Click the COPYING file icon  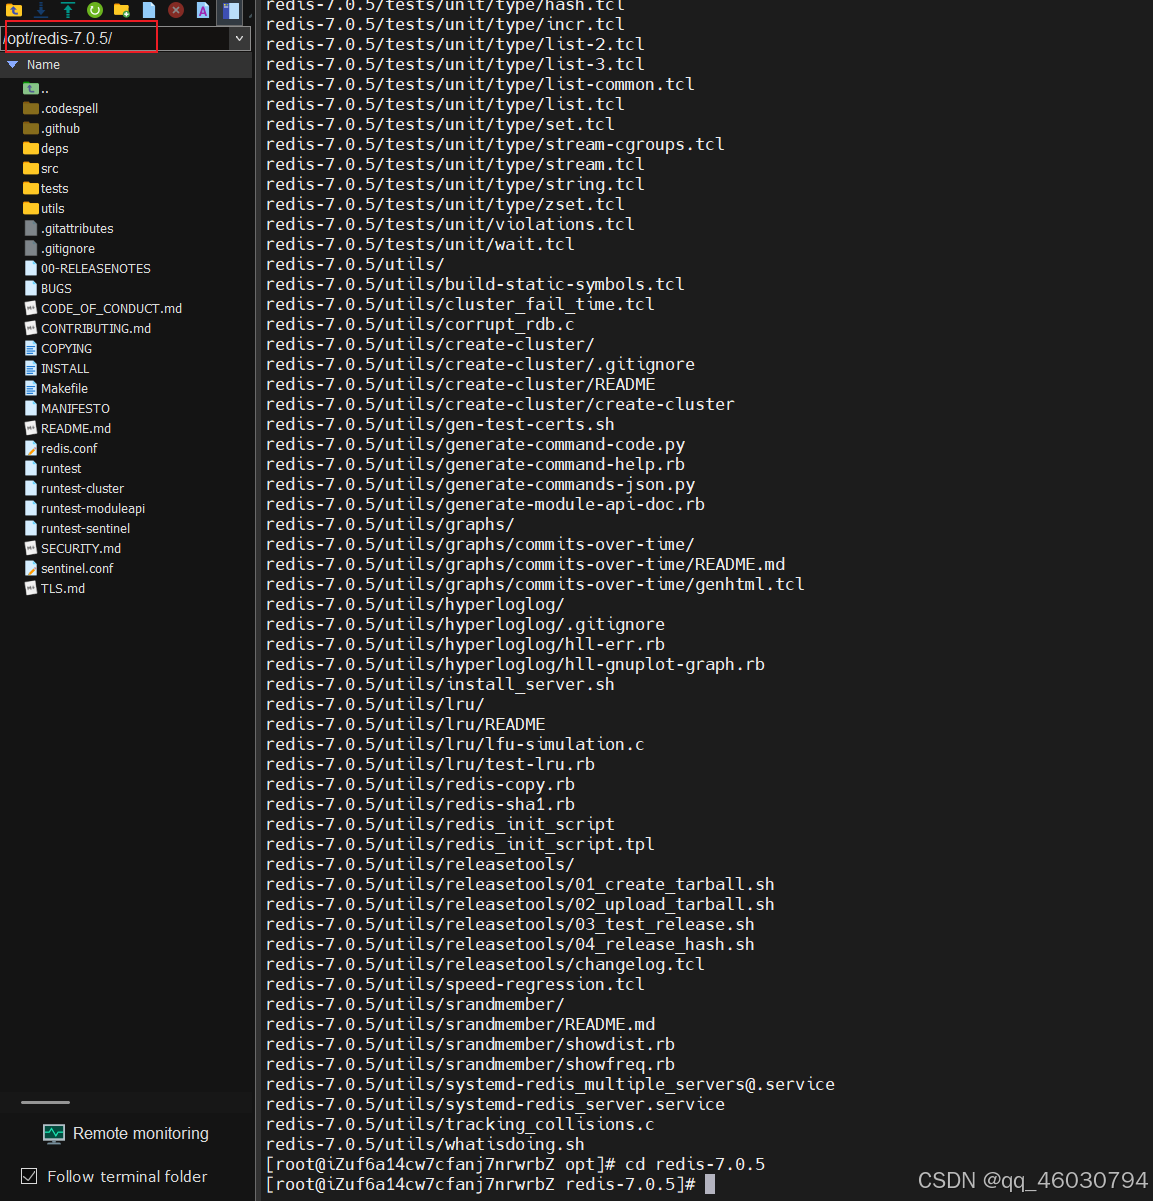[31, 348]
